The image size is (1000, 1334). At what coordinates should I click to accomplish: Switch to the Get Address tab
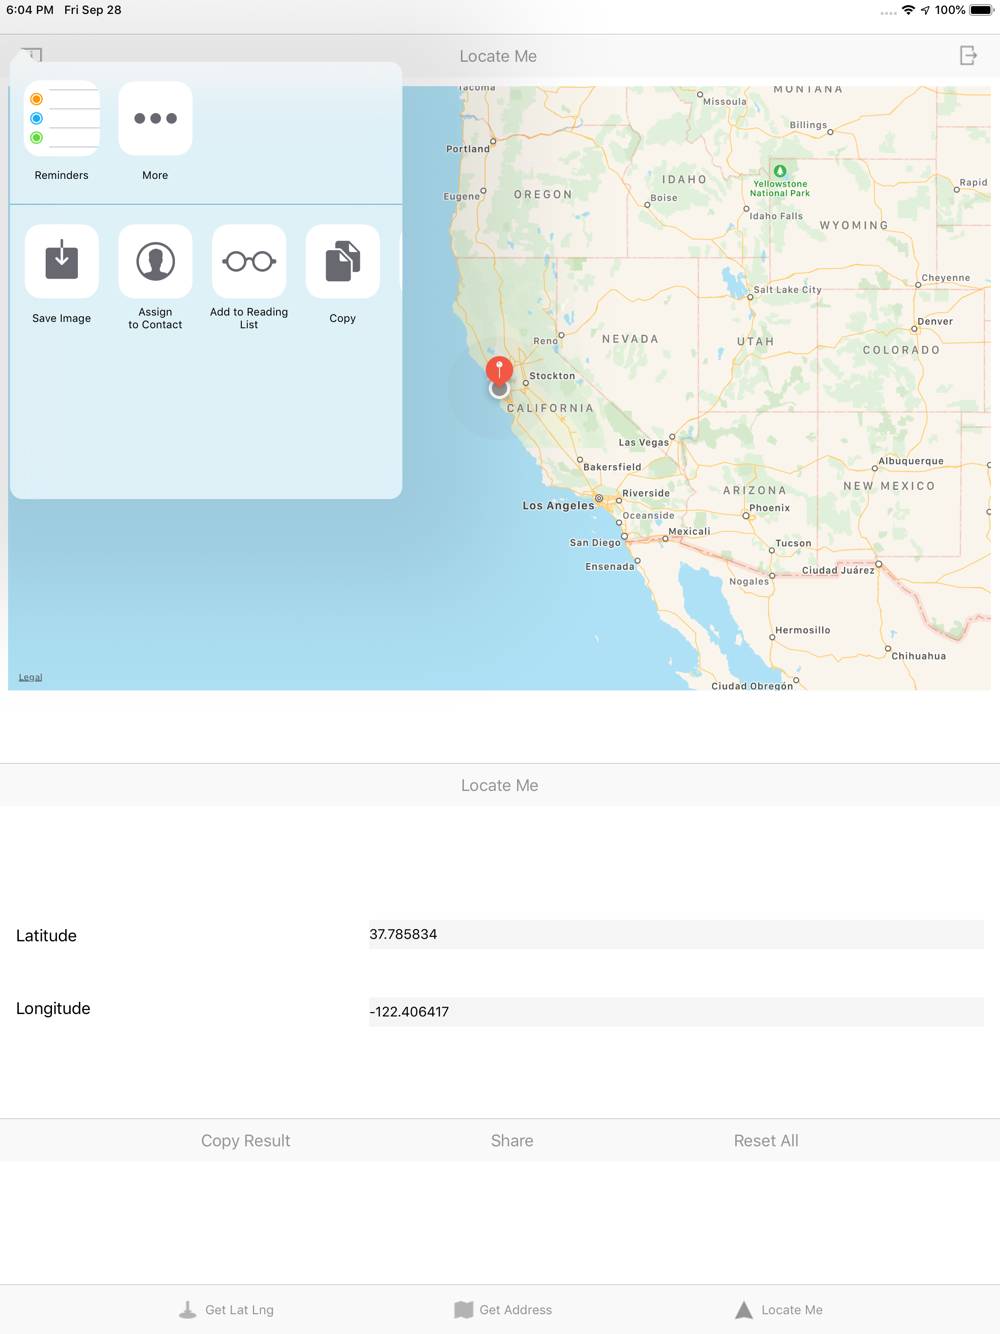tap(503, 1310)
